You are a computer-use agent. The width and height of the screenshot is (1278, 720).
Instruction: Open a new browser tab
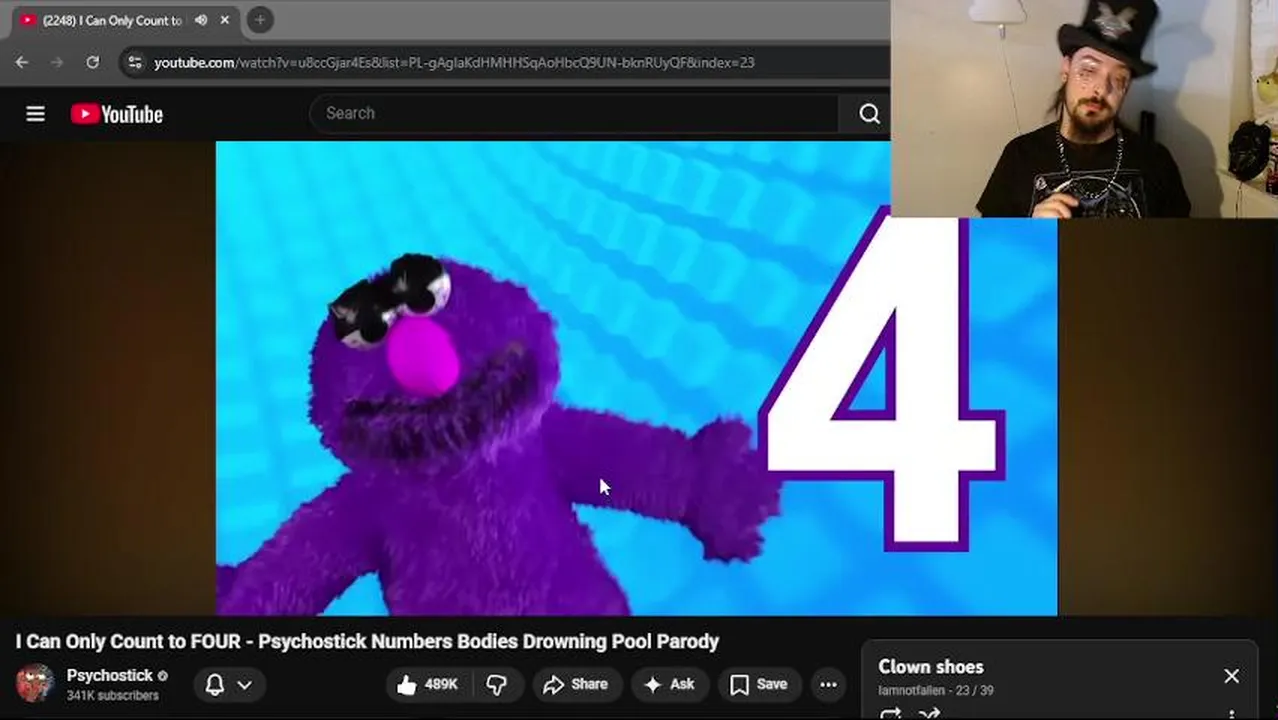[x=260, y=20]
